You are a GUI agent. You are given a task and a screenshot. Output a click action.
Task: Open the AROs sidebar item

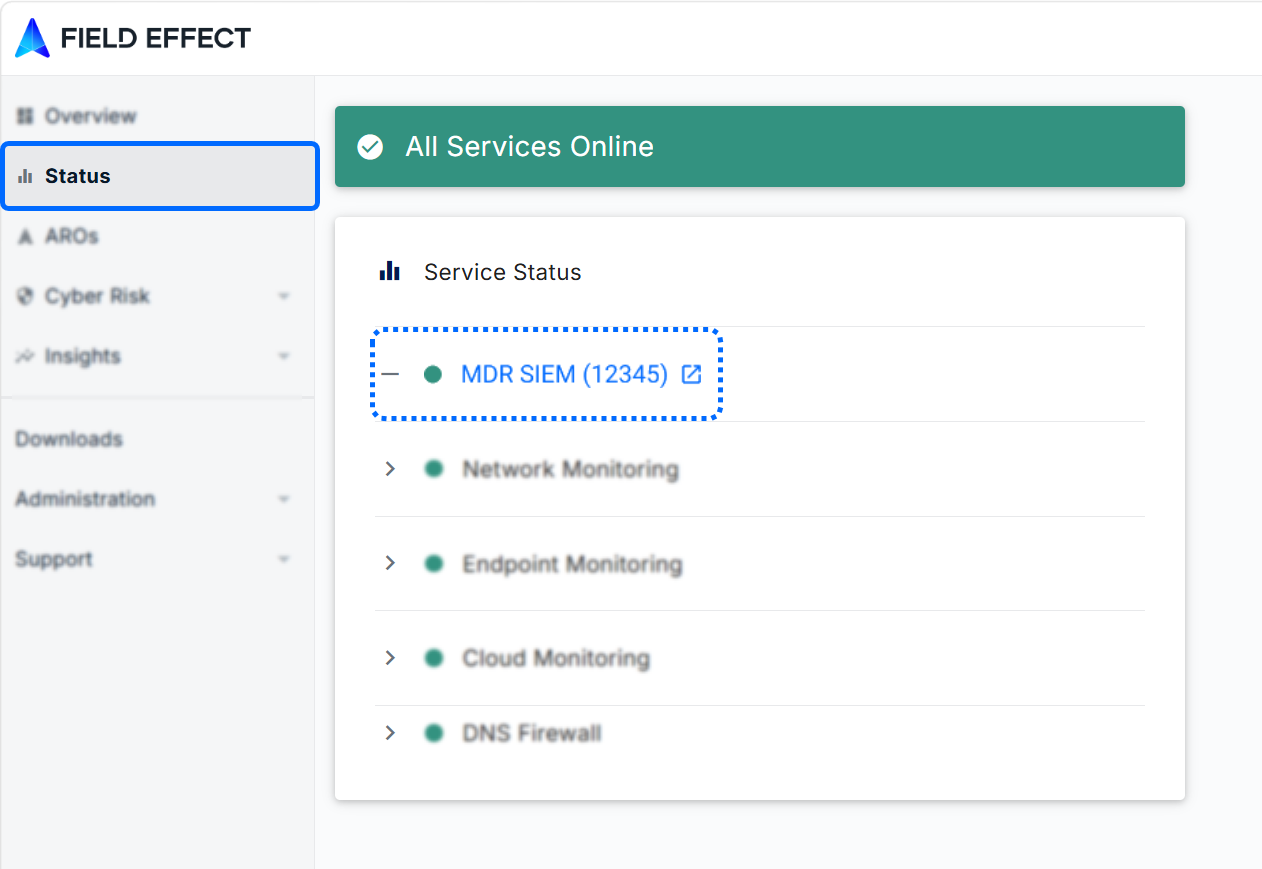tap(158, 236)
